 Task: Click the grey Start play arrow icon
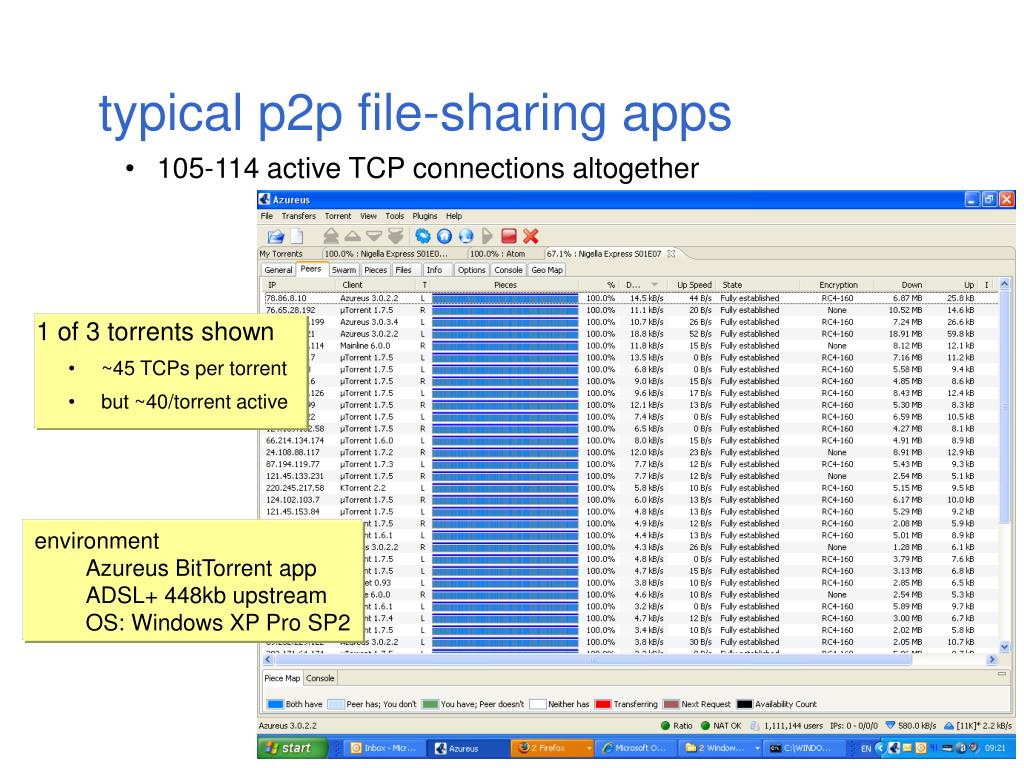(x=487, y=236)
